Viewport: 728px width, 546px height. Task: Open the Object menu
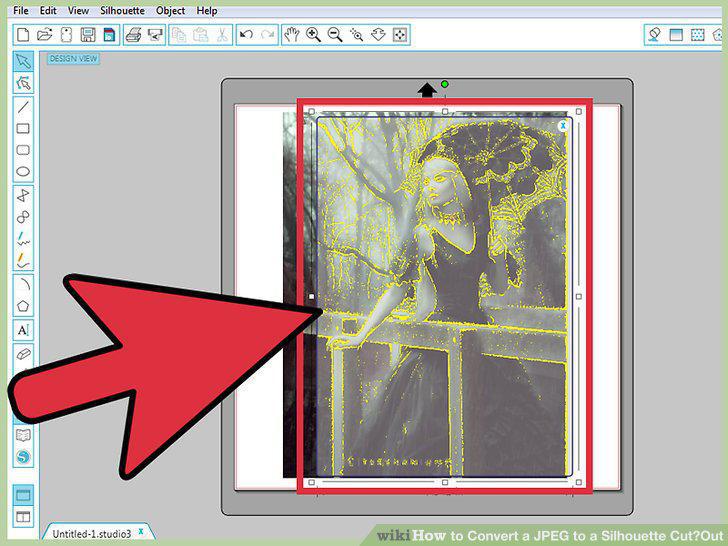pos(170,10)
